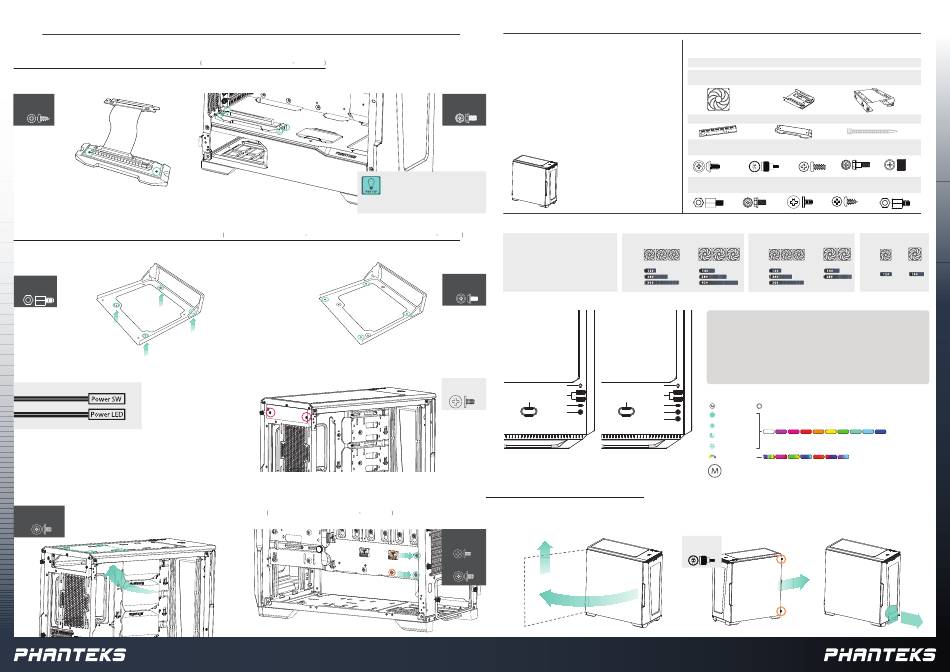Click the black thumb nut icon in screw row
950x672 pixels.
tap(894, 165)
